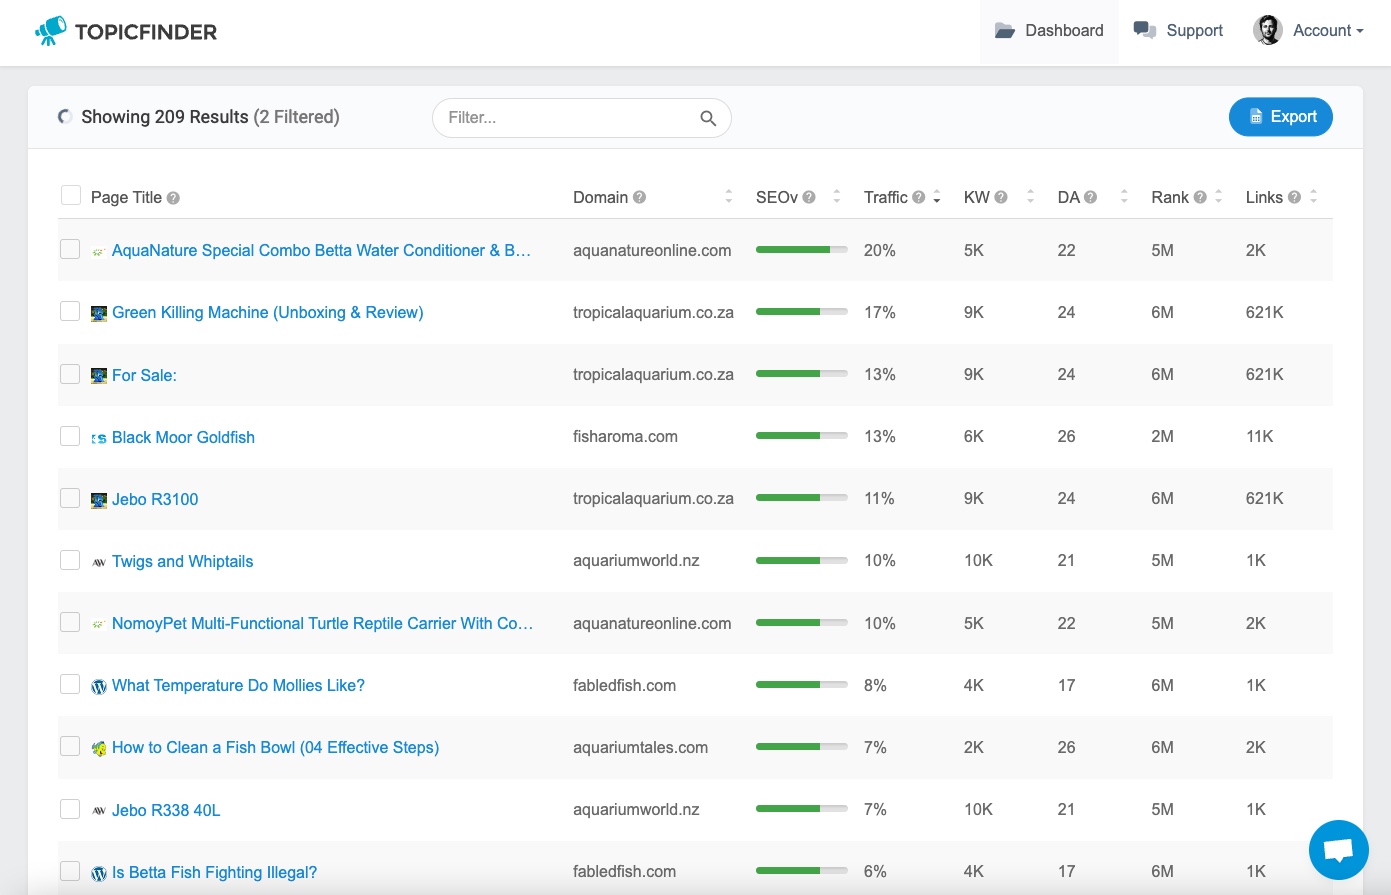The image size is (1391, 895).
Task: Click the Traffic column help icon
Action: [x=918, y=197]
